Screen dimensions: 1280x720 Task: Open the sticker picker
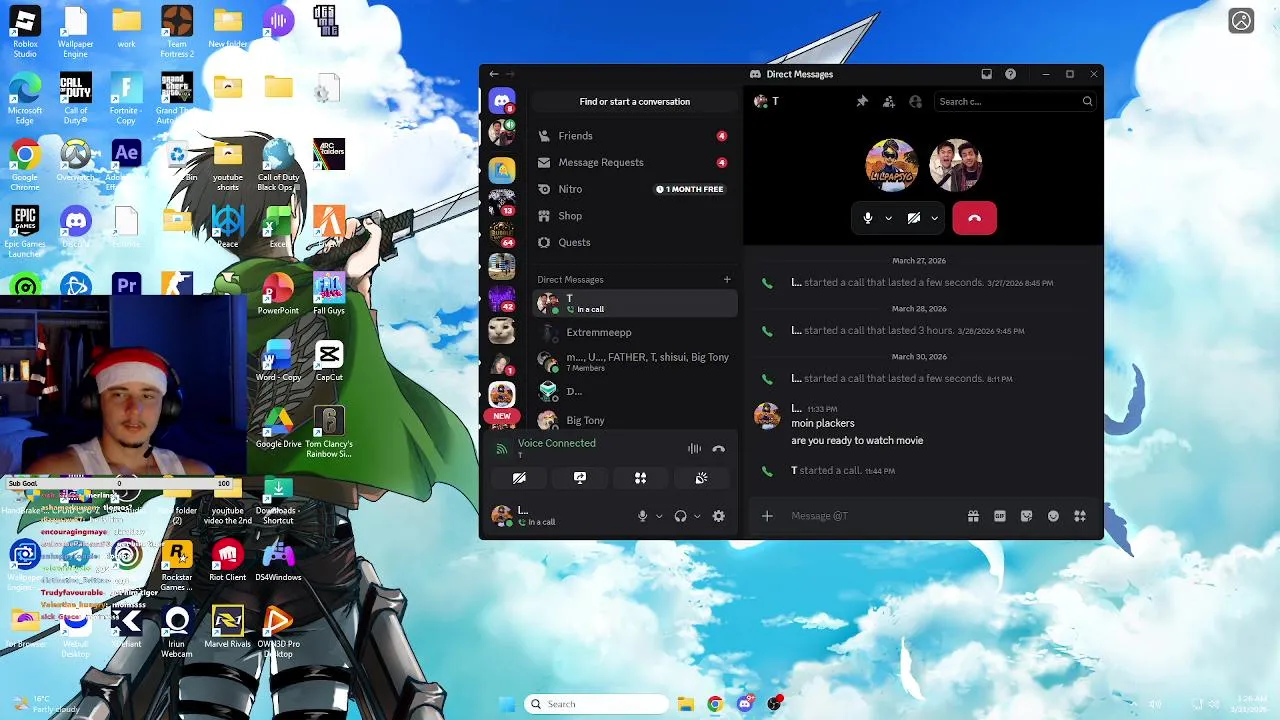1026,516
